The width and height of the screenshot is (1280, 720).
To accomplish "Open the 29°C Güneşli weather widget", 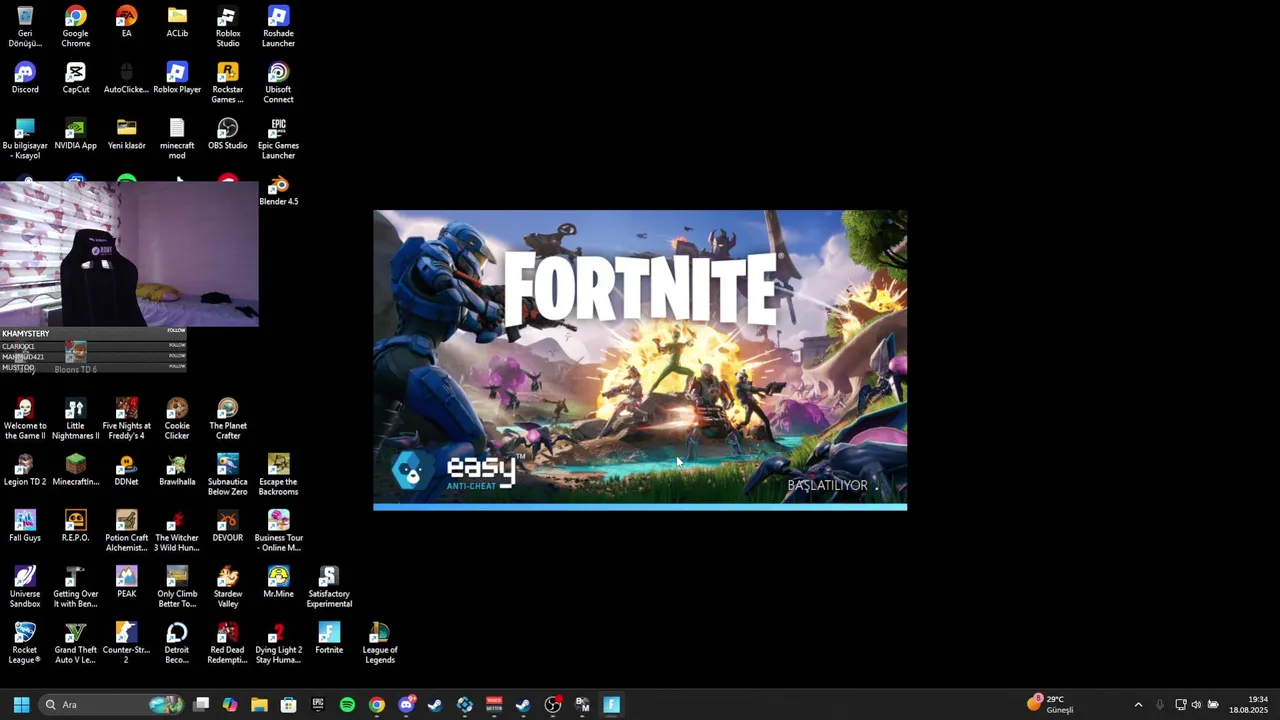I will pos(1051,704).
